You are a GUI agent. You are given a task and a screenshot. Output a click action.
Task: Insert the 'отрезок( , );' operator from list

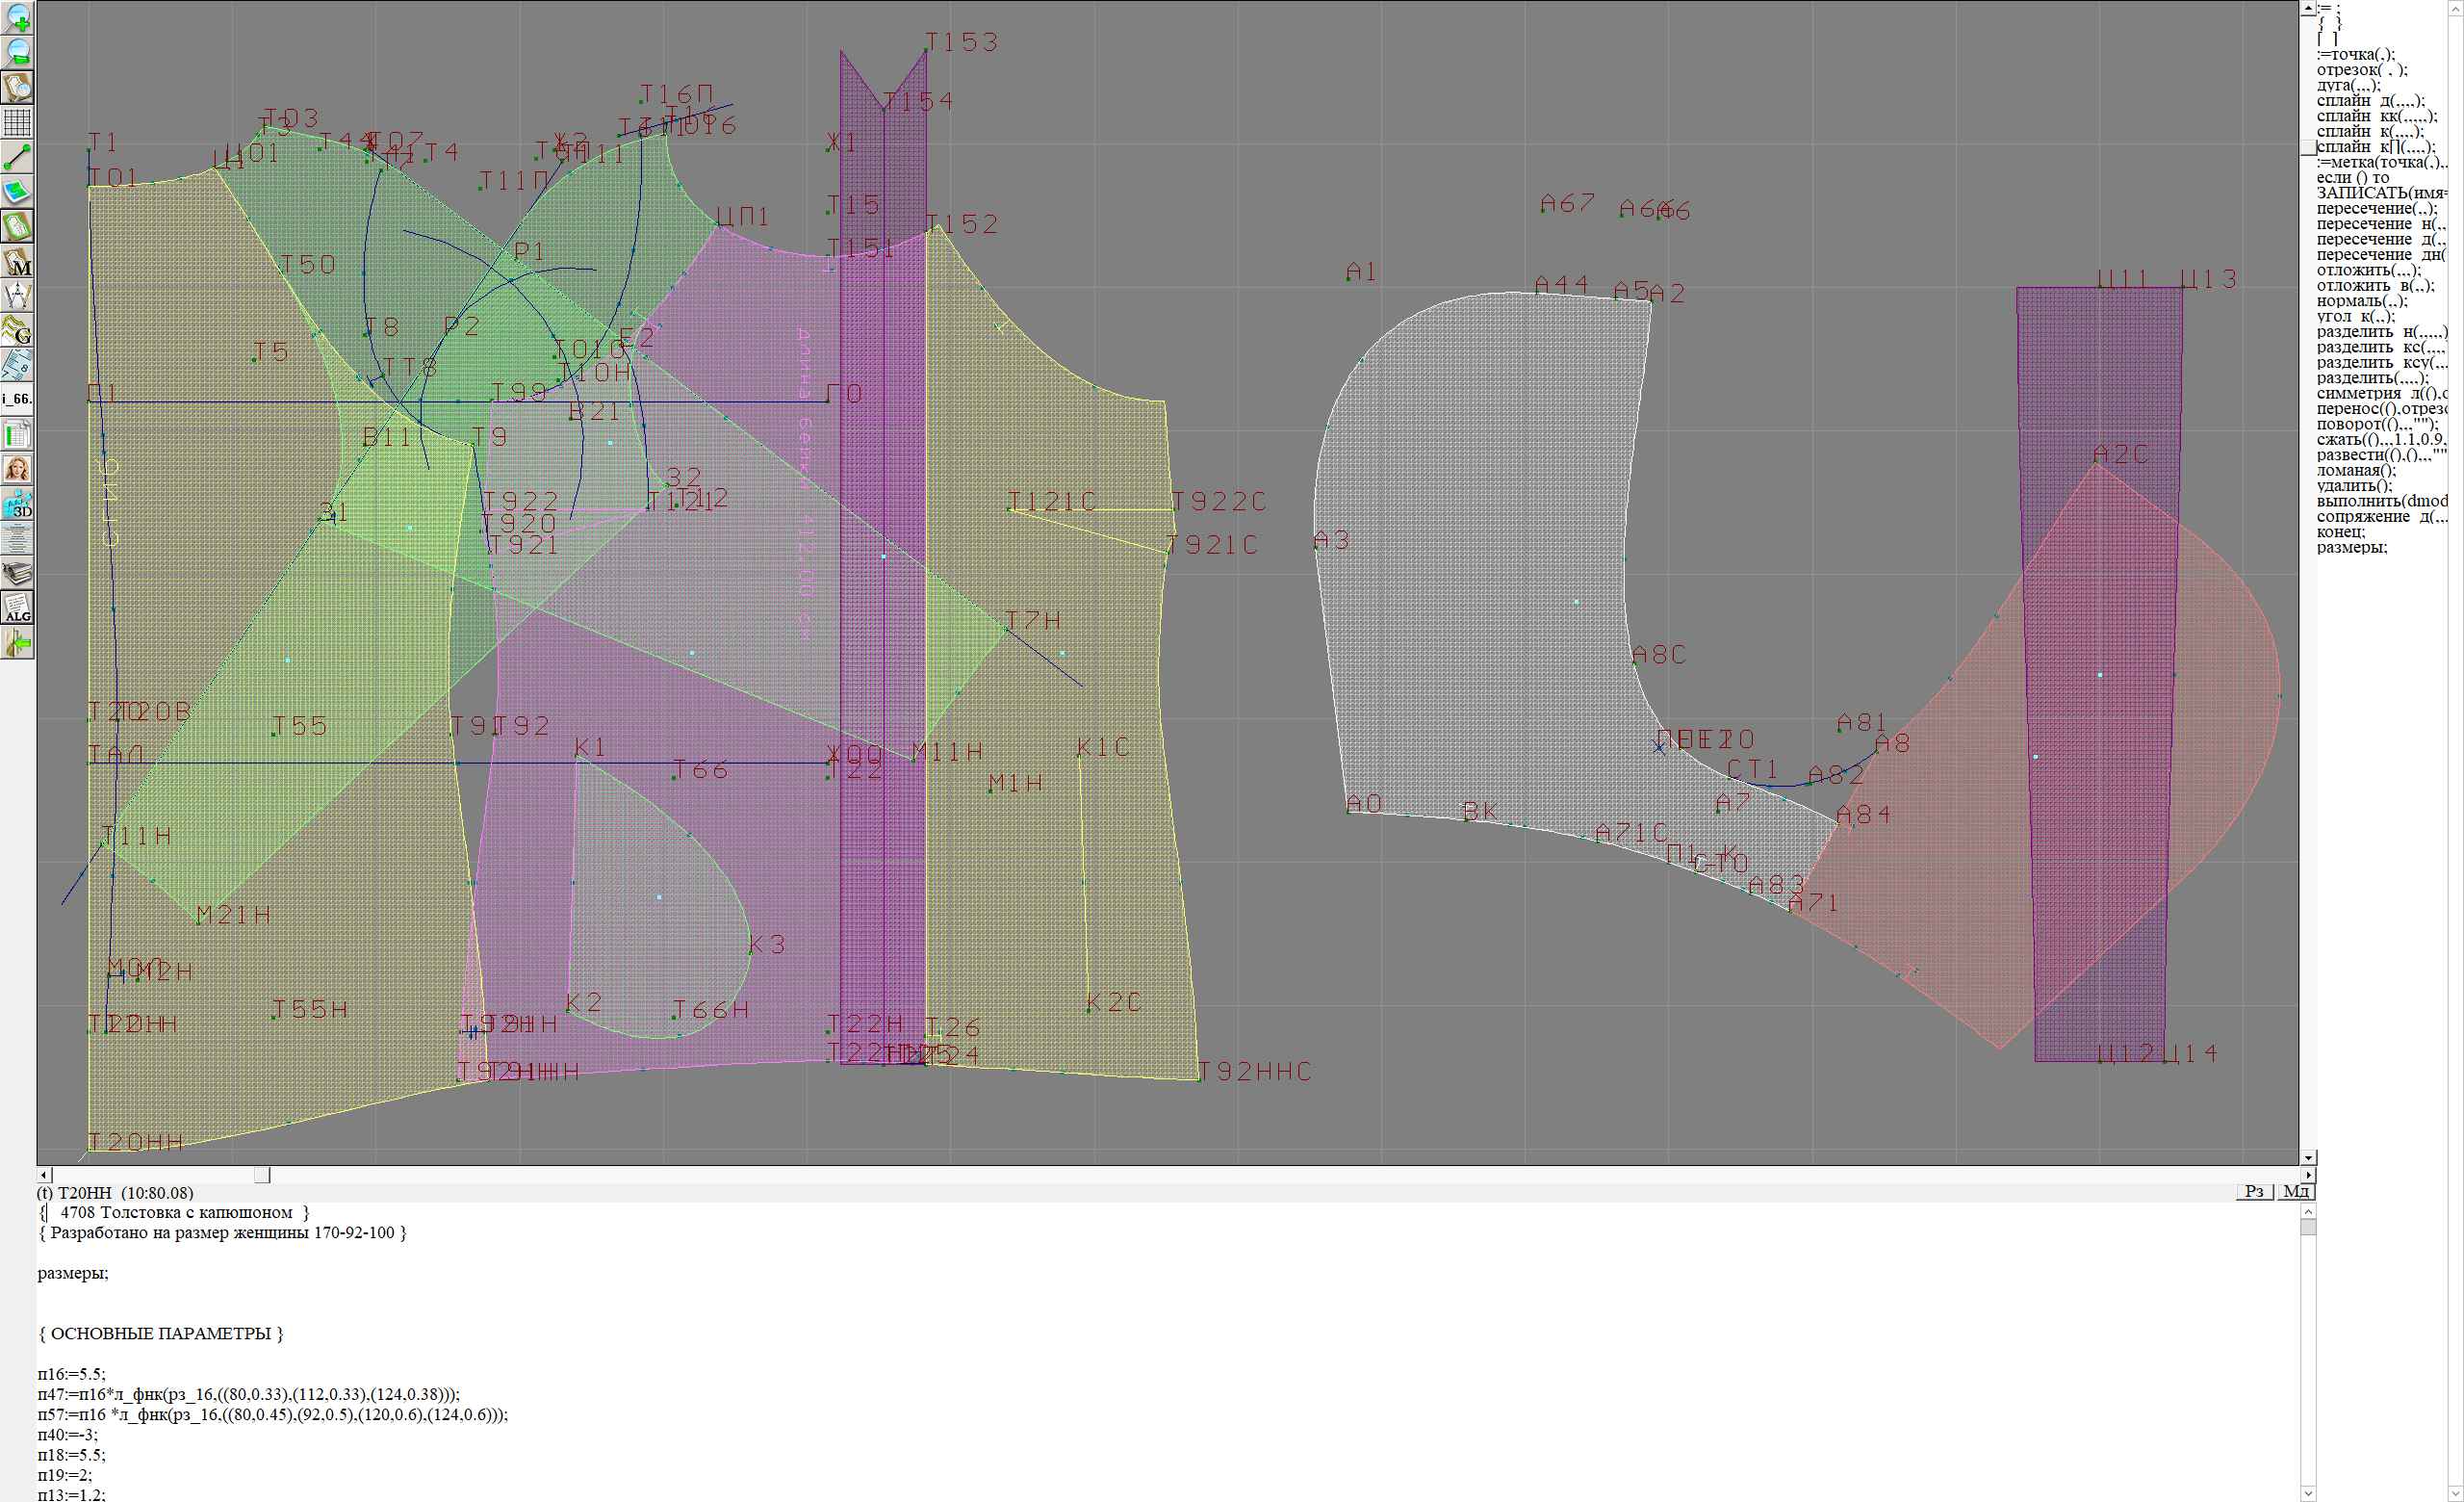click(2362, 70)
